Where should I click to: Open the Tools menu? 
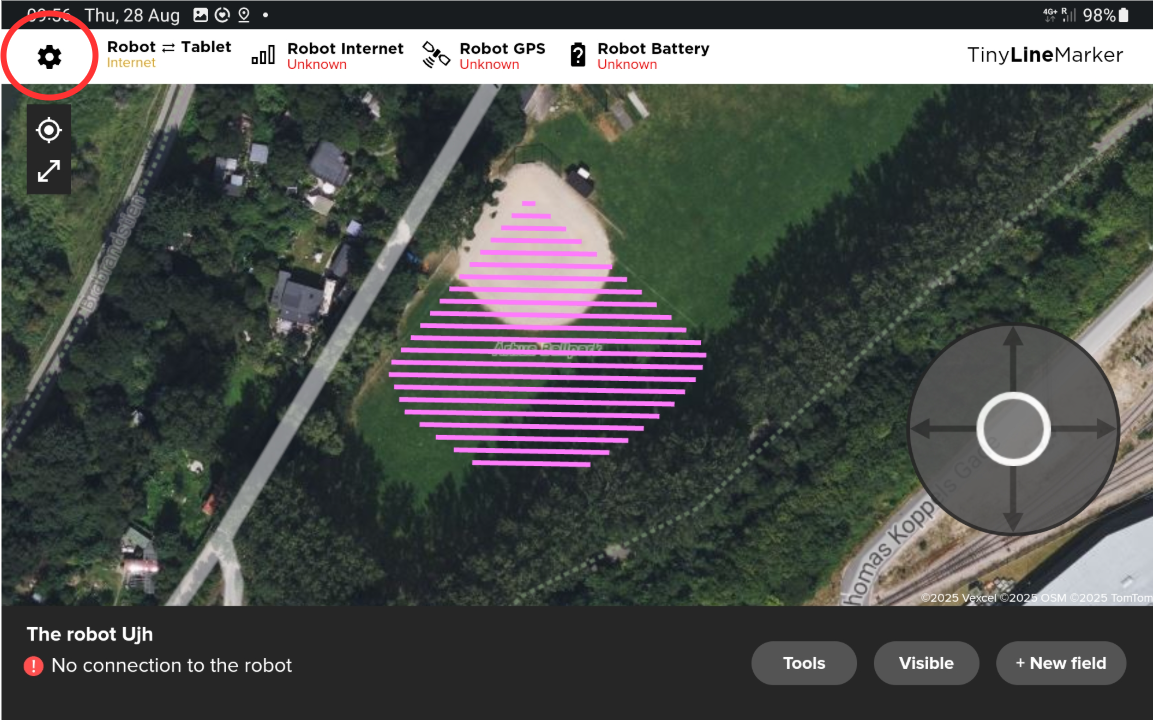pos(804,663)
